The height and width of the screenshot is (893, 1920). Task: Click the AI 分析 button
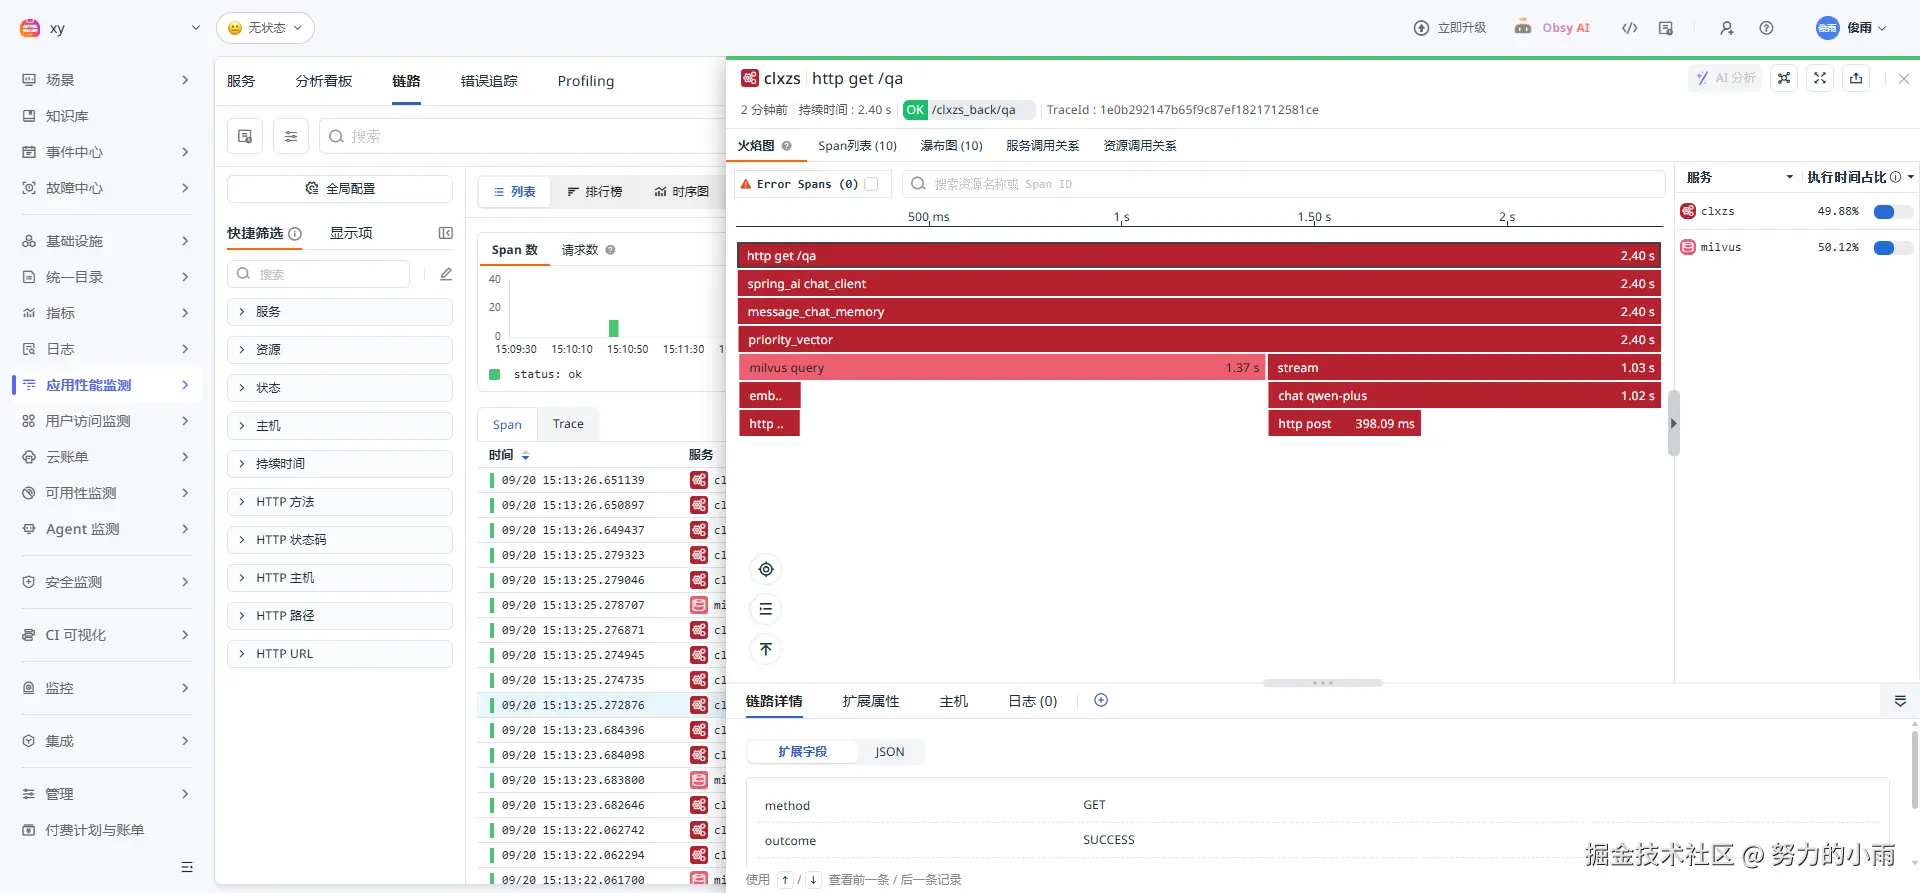[x=1726, y=78]
